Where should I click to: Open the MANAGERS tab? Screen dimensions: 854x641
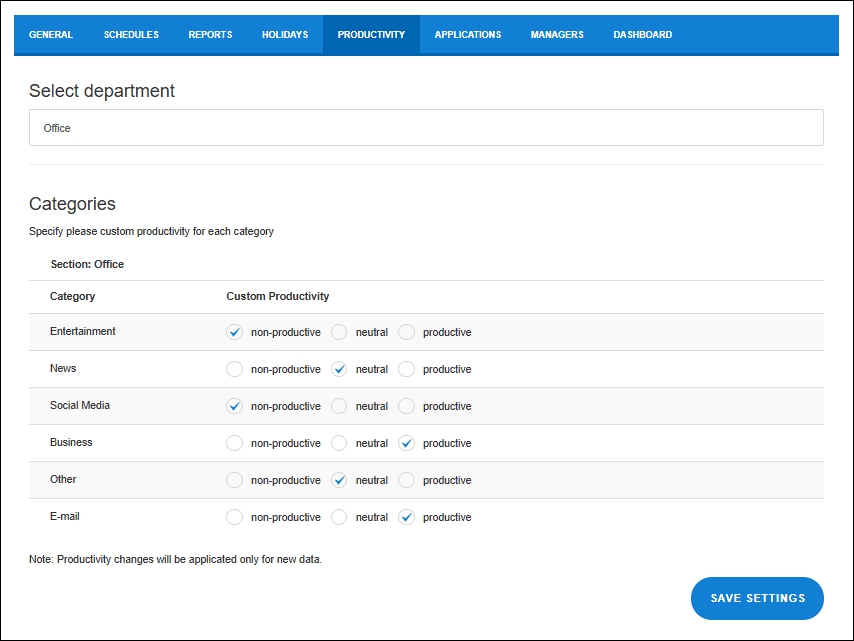[557, 34]
